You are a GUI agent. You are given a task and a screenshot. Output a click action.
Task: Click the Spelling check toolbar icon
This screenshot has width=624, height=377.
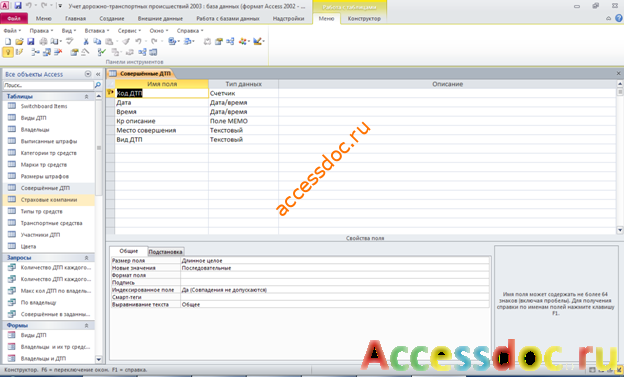[x=70, y=41]
